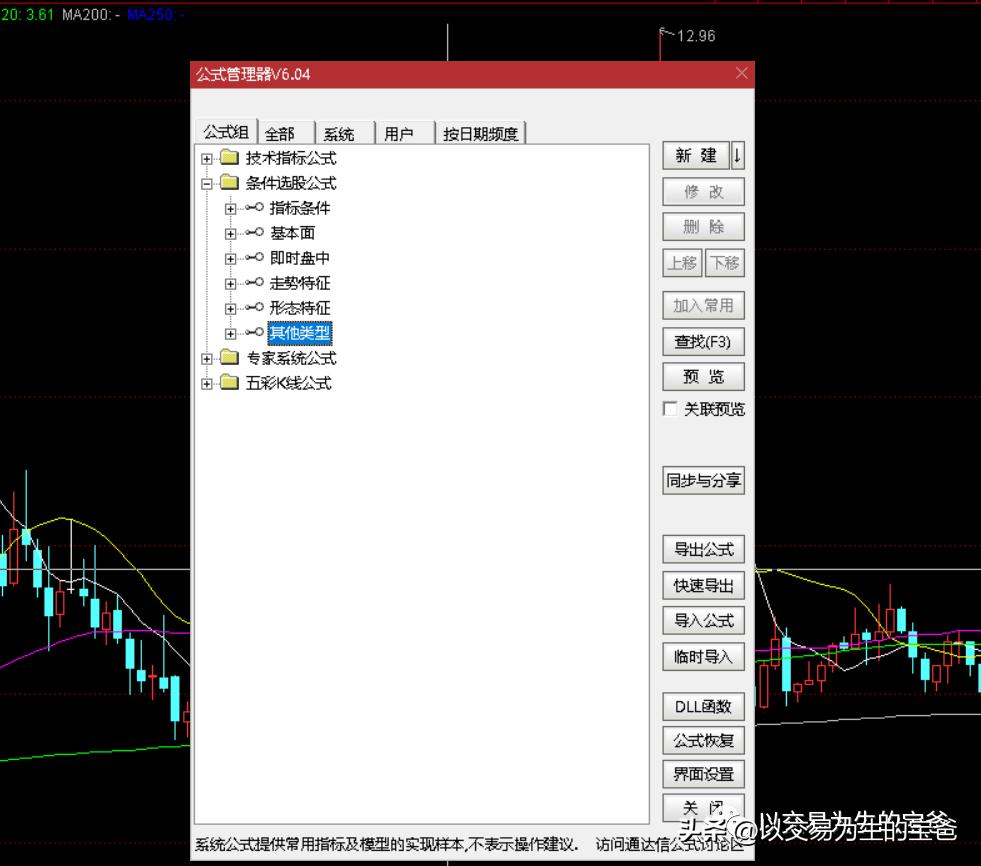
Task: Click the 条件选股公式 folder icon
Action: click(230, 183)
